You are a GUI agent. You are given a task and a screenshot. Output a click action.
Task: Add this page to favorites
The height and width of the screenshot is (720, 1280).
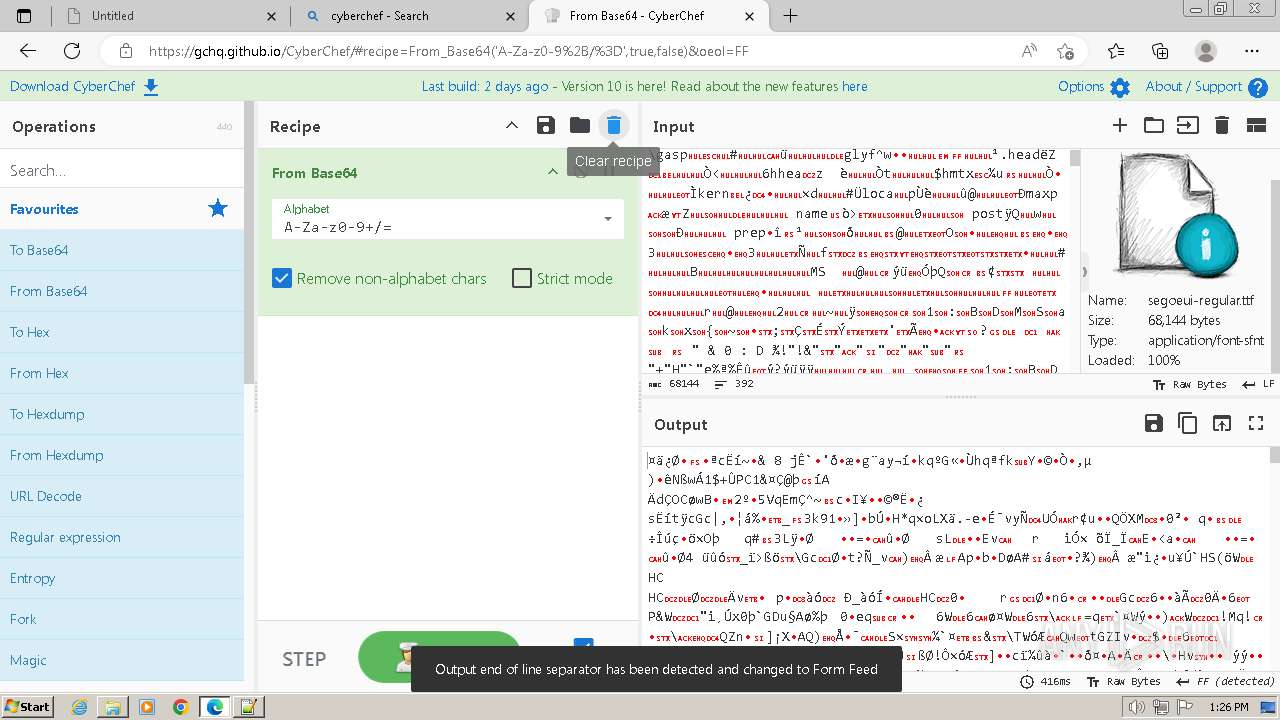[x=1065, y=51]
